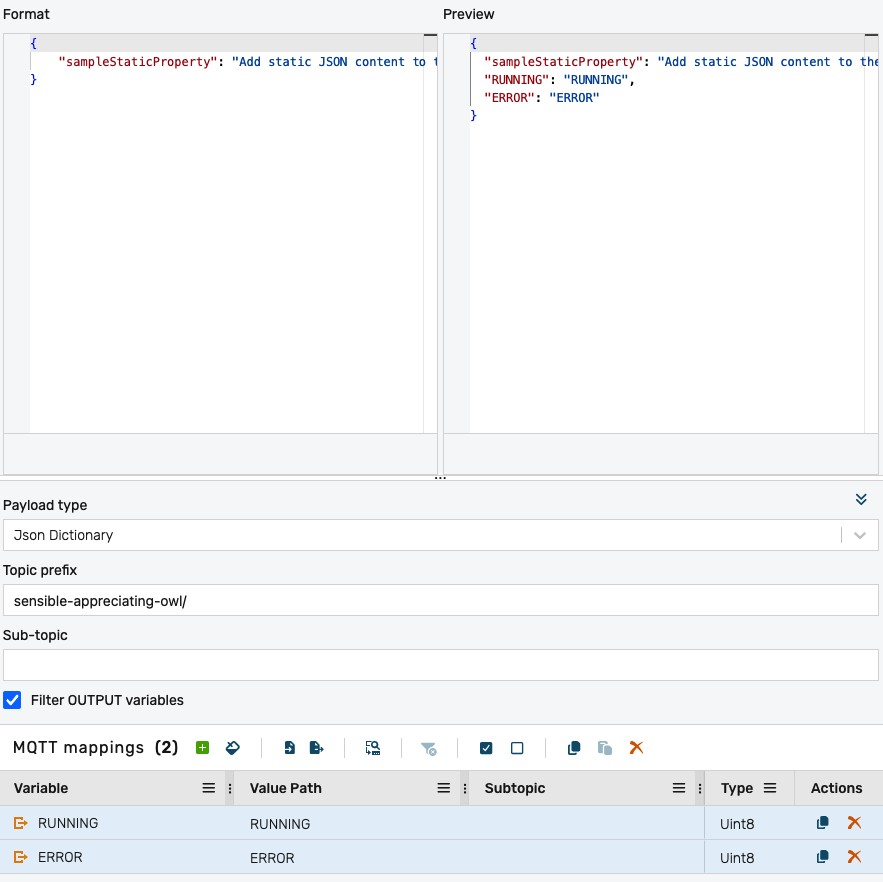Select all mapping rows
Viewport: 883px width, 882px height.
[x=486, y=748]
